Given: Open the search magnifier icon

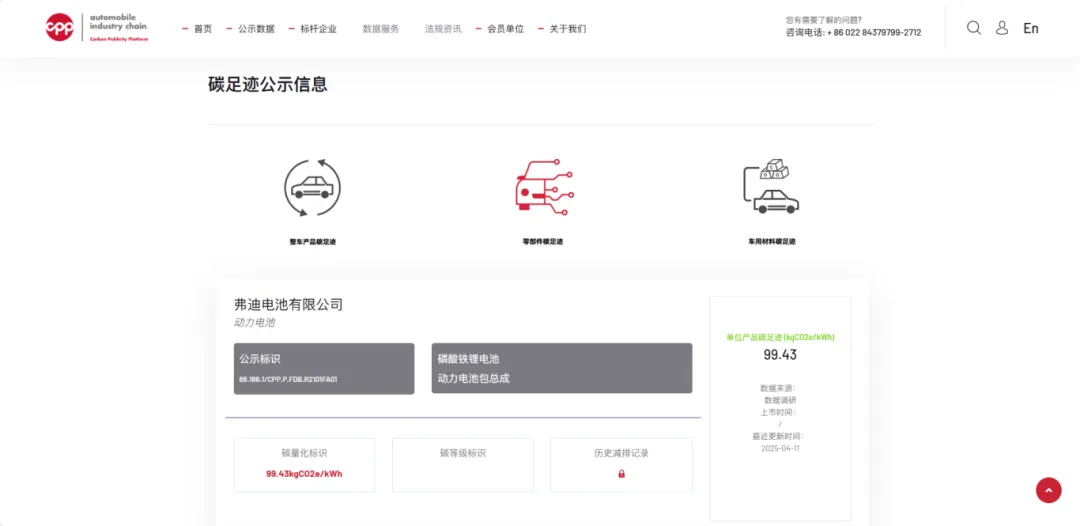Looking at the screenshot, I should (974, 28).
